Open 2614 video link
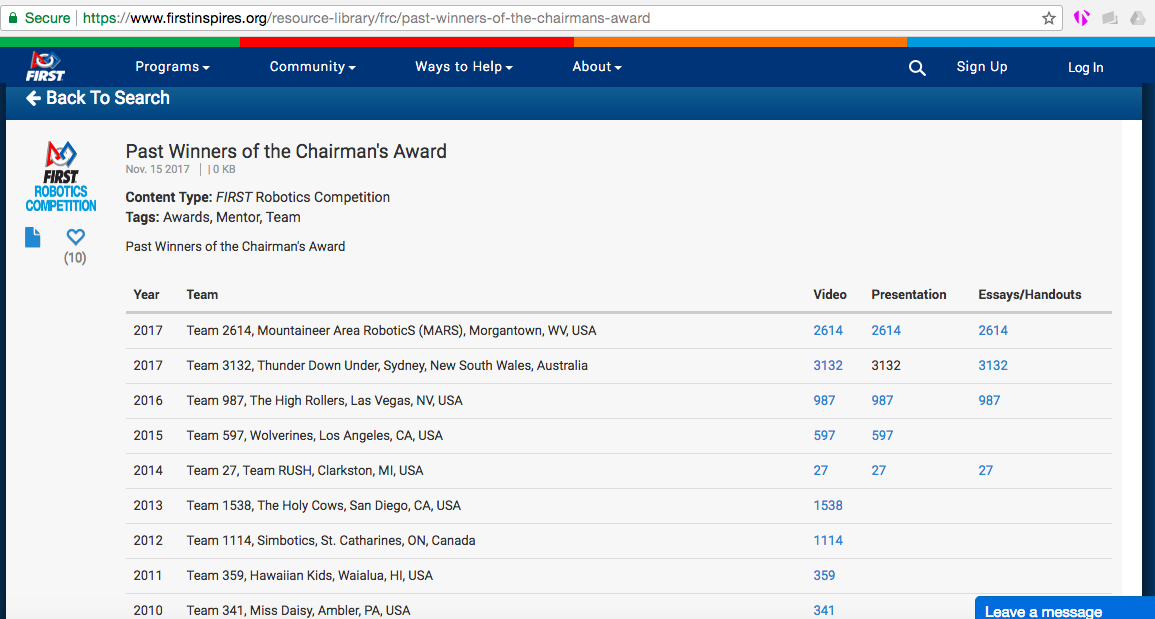The height and width of the screenshot is (619, 1155). (x=828, y=331)
